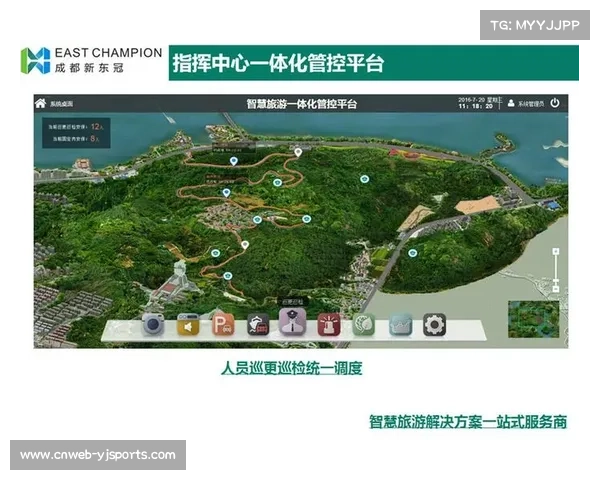The image size is (600, 480).
Task: Open the gear settings icon in dock
Action: click(434, 325)
